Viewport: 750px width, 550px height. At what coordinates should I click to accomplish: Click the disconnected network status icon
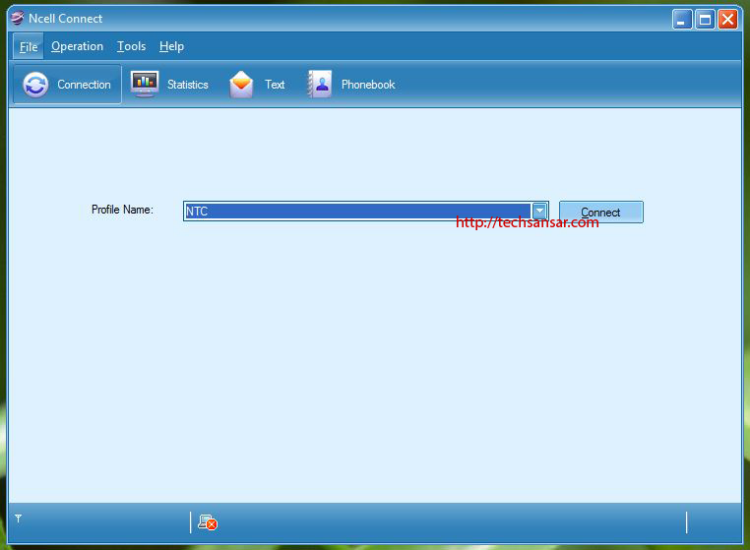click(207, 521)
